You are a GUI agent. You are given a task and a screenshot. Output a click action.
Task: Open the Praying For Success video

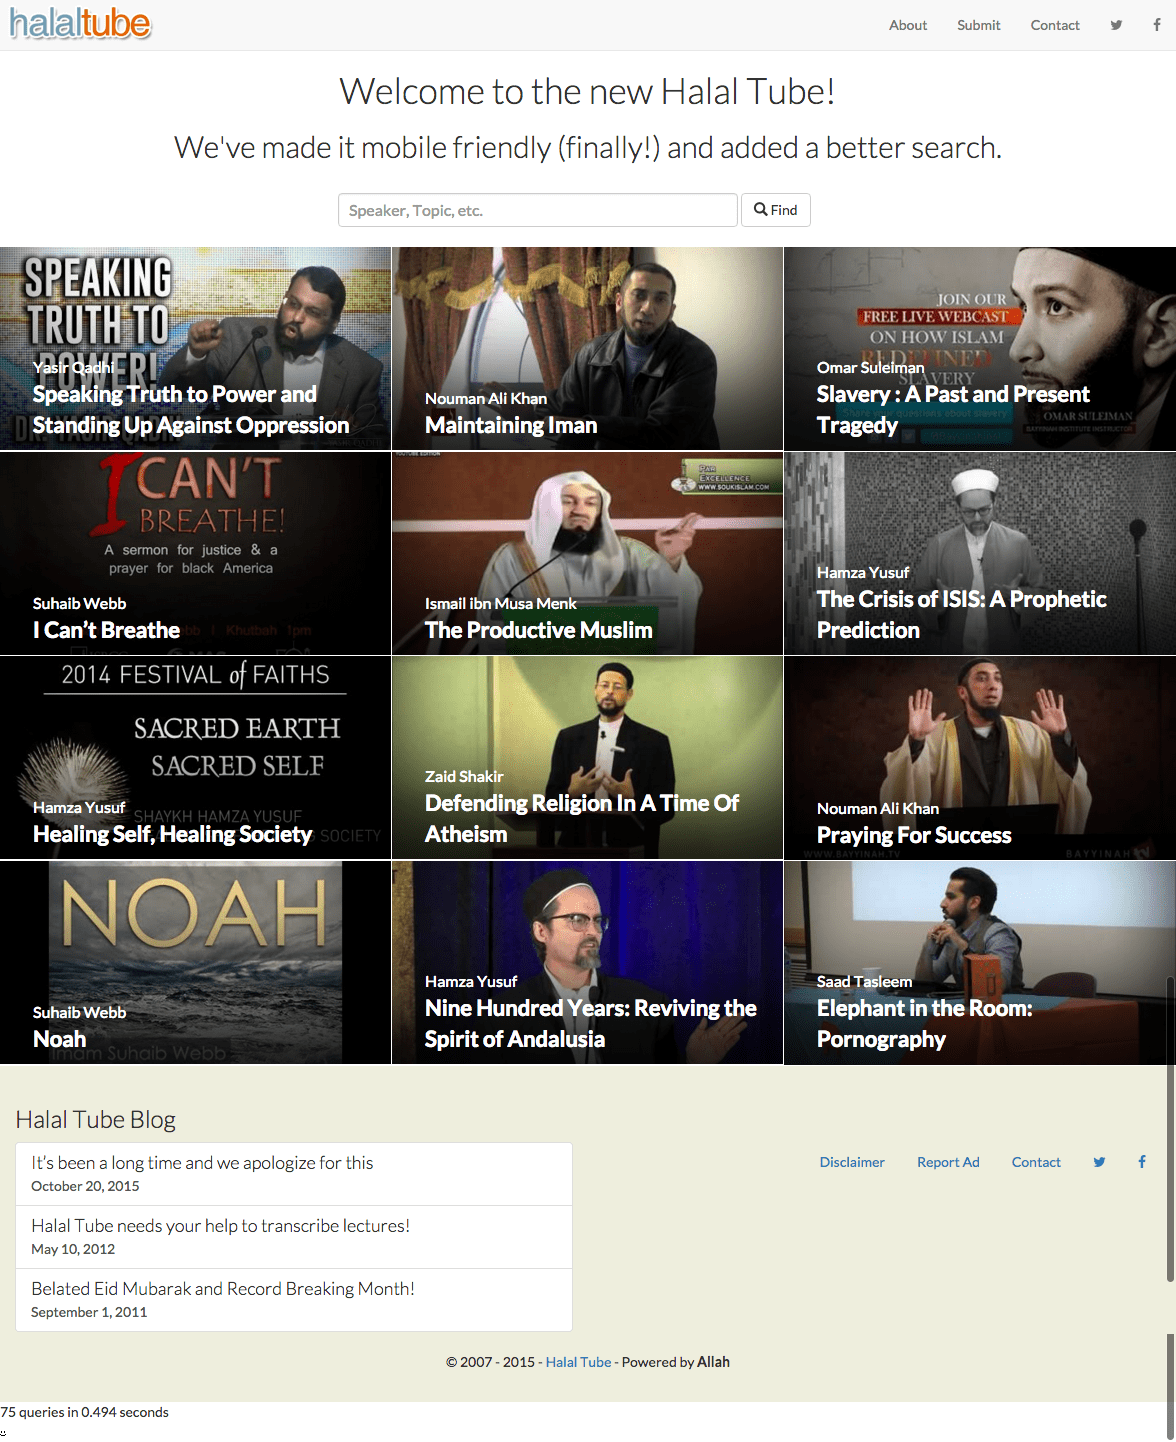(980, 757)
